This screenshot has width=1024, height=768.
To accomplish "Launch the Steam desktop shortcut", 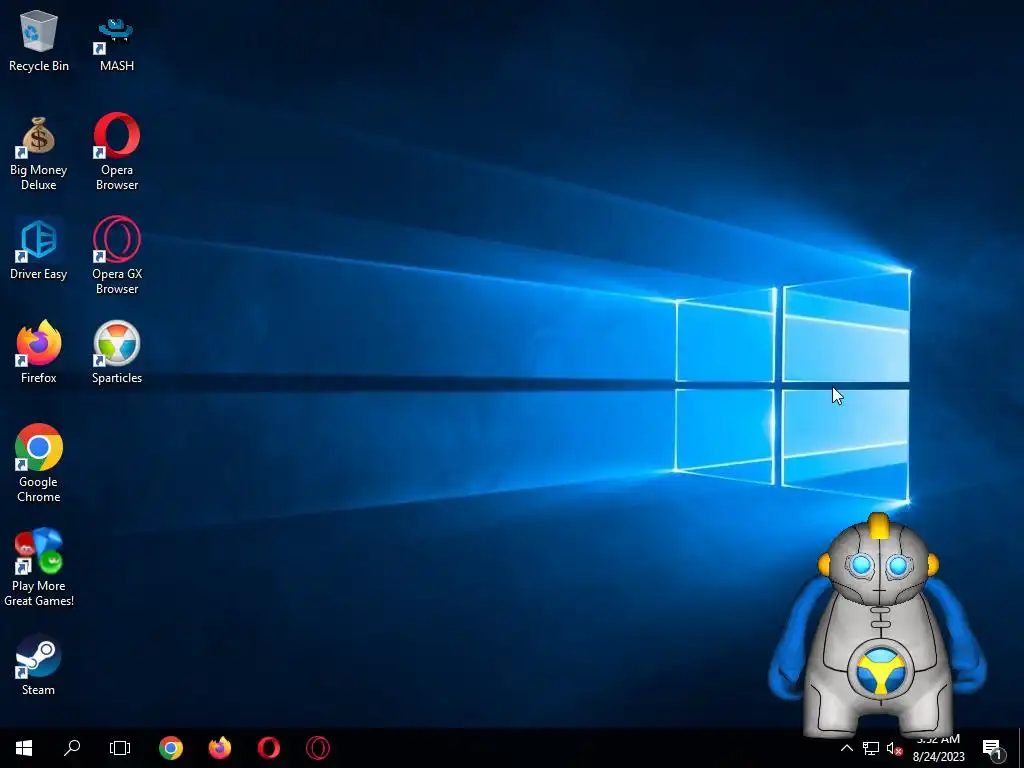I will [x=39, y=665].
